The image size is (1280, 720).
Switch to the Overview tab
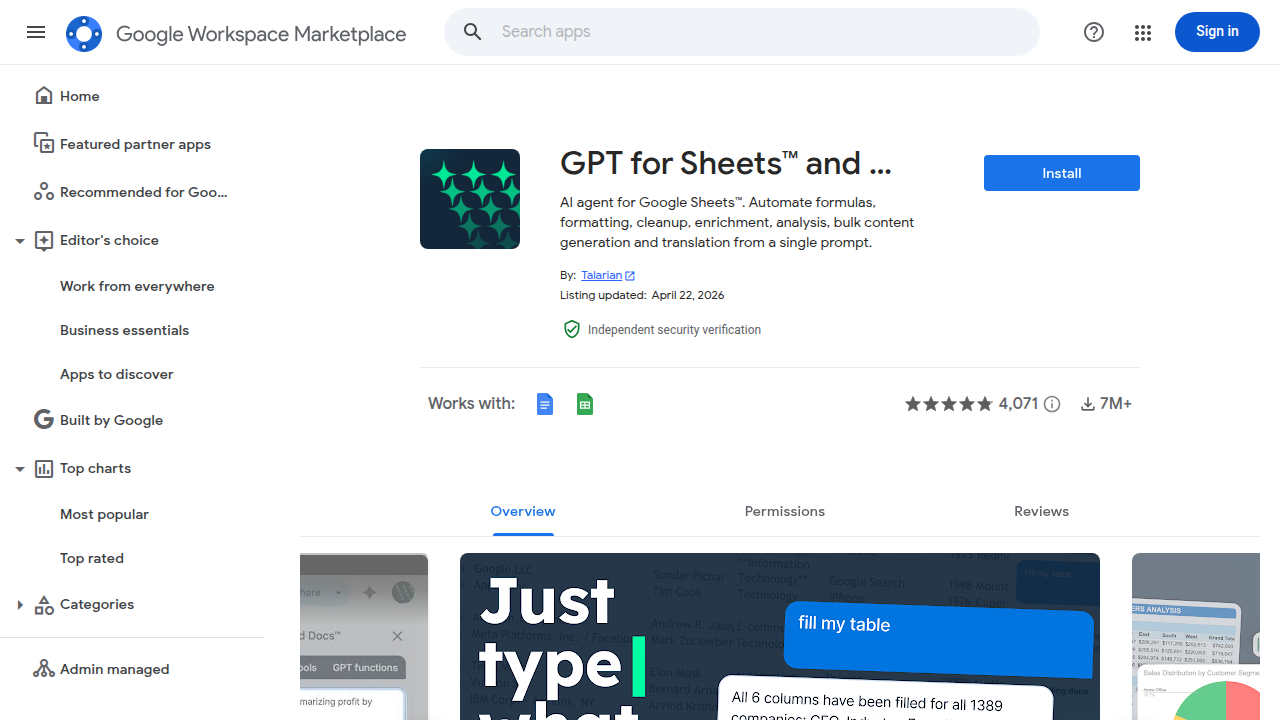tap(523, 511)
